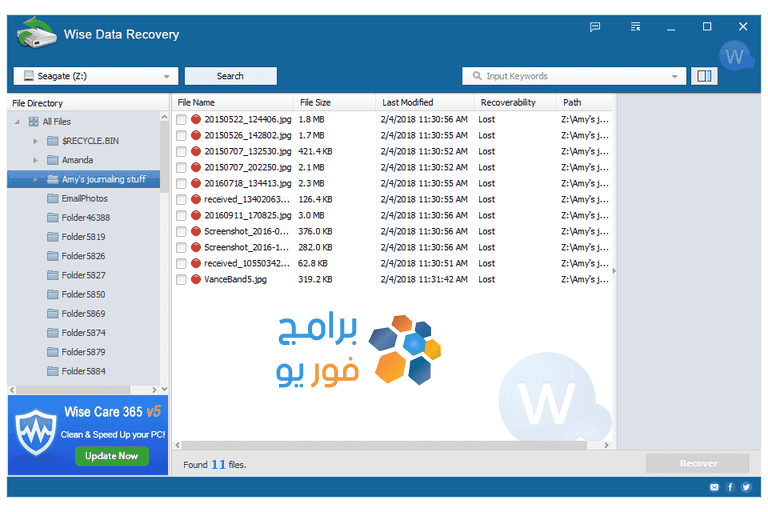Expand Amy's journaling stuff tree node
768x512 pixels.
tap(35, 179)
